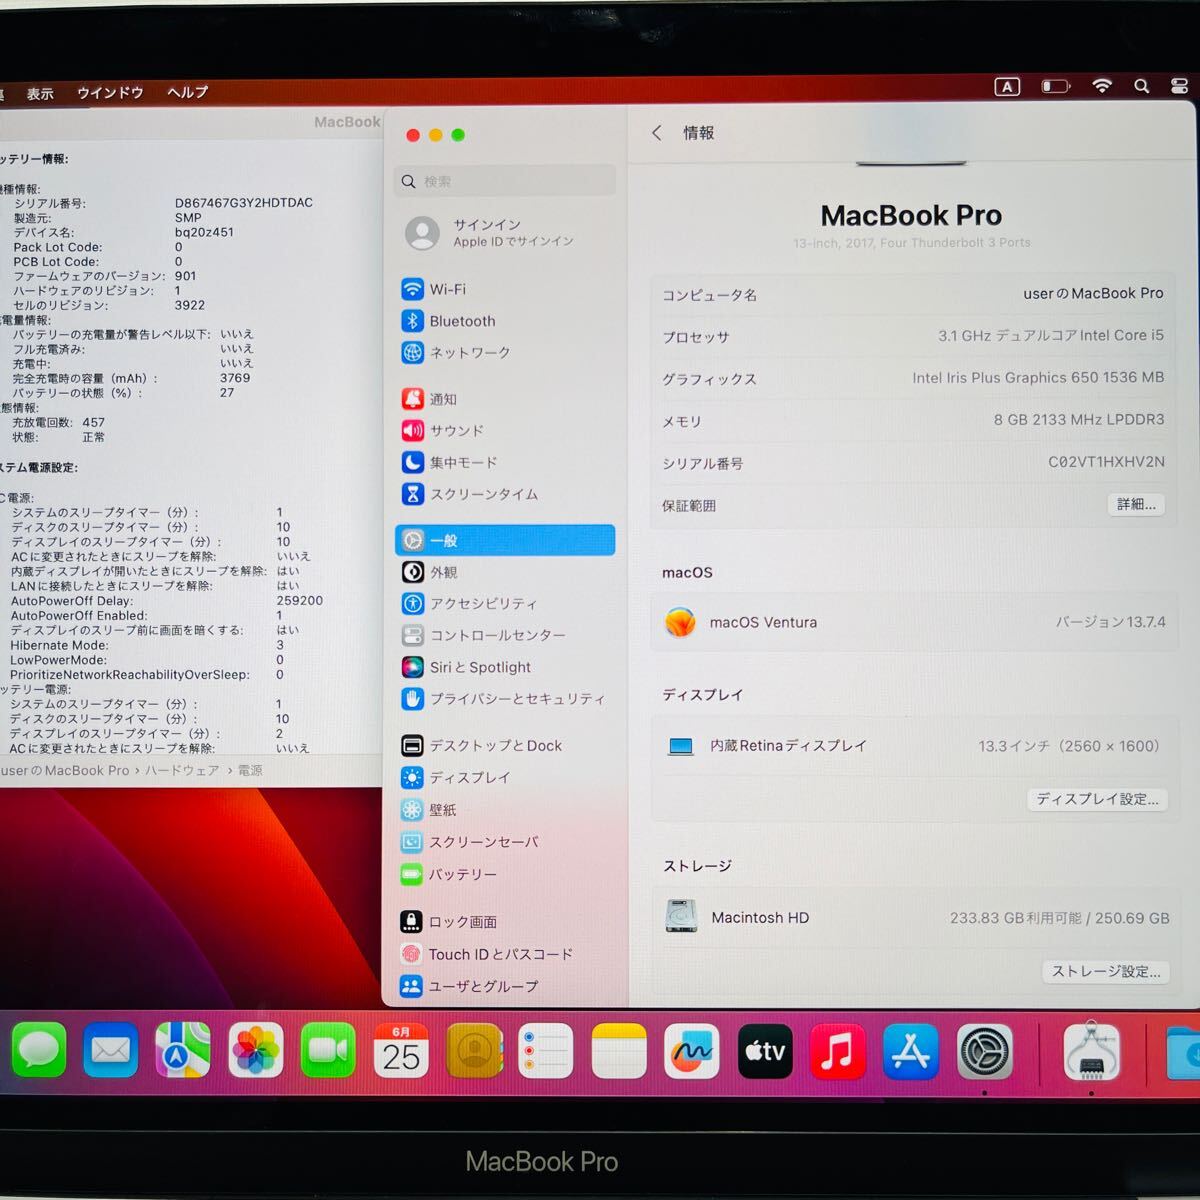Open the ヘルプ menu

tap(187, 92)
